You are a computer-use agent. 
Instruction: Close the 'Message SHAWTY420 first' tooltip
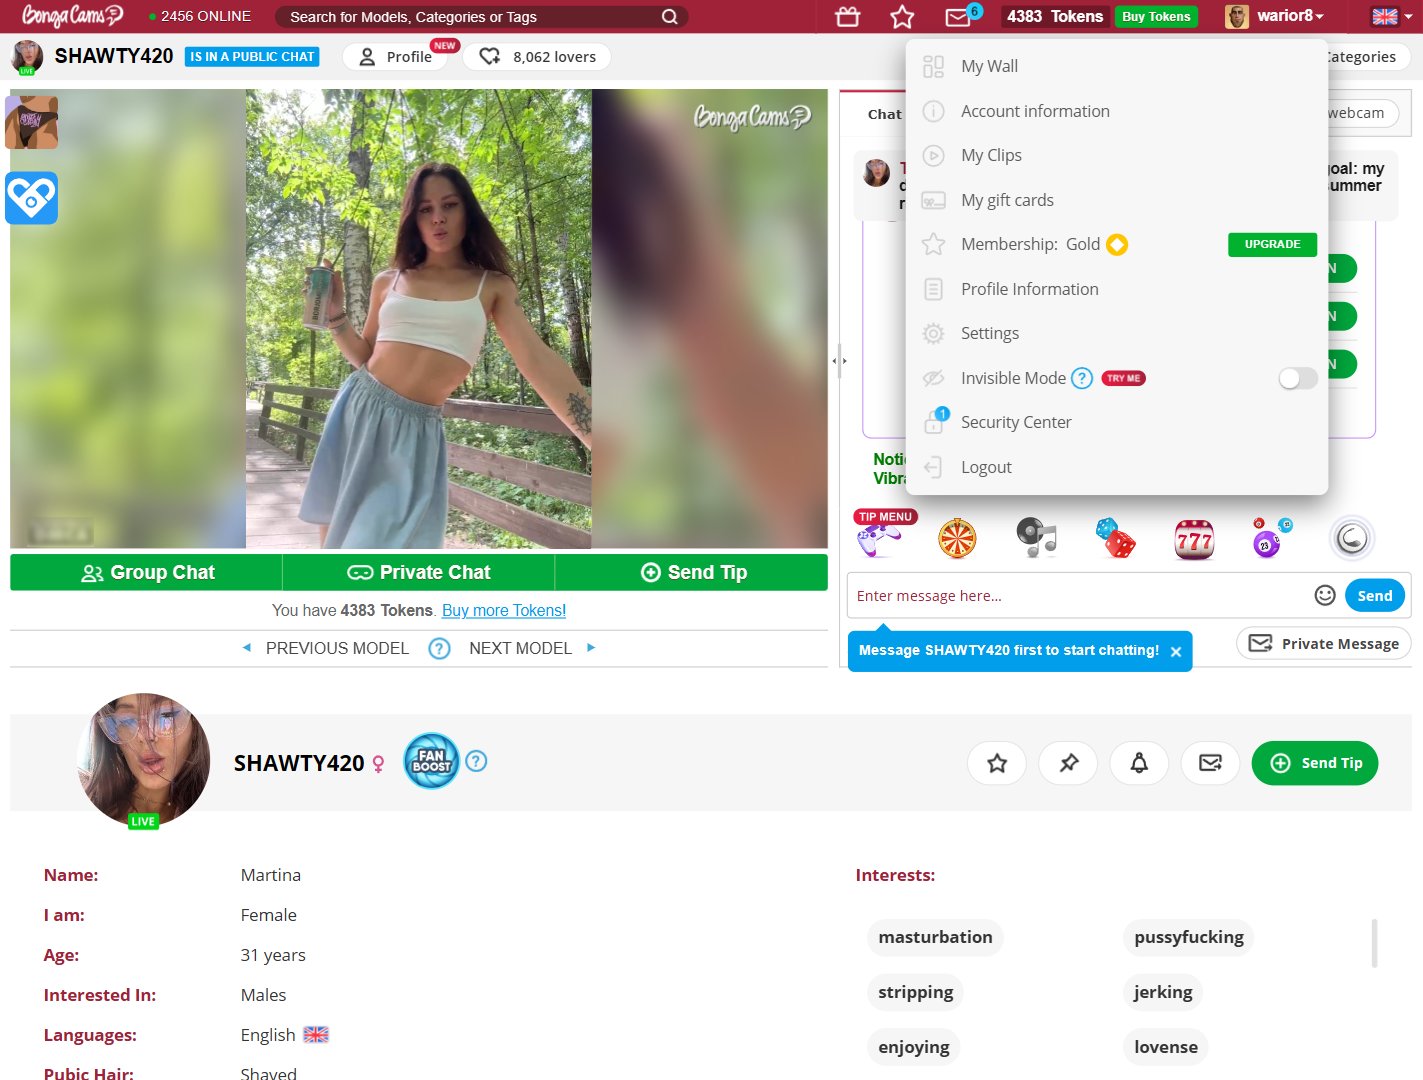pyautogui.click(x=1176, y=652)
